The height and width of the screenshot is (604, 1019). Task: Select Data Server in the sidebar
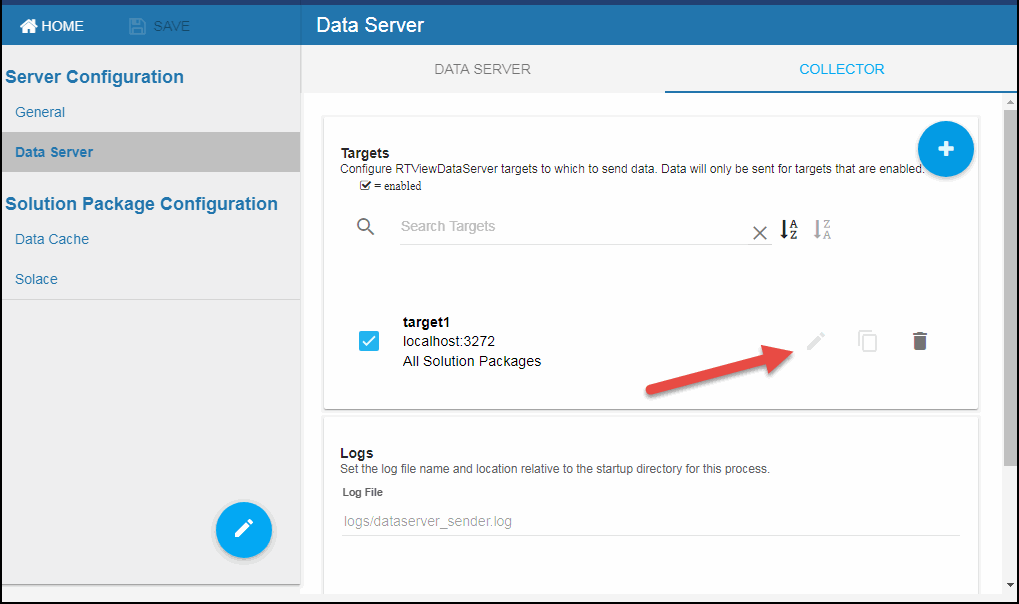[54, 152]
